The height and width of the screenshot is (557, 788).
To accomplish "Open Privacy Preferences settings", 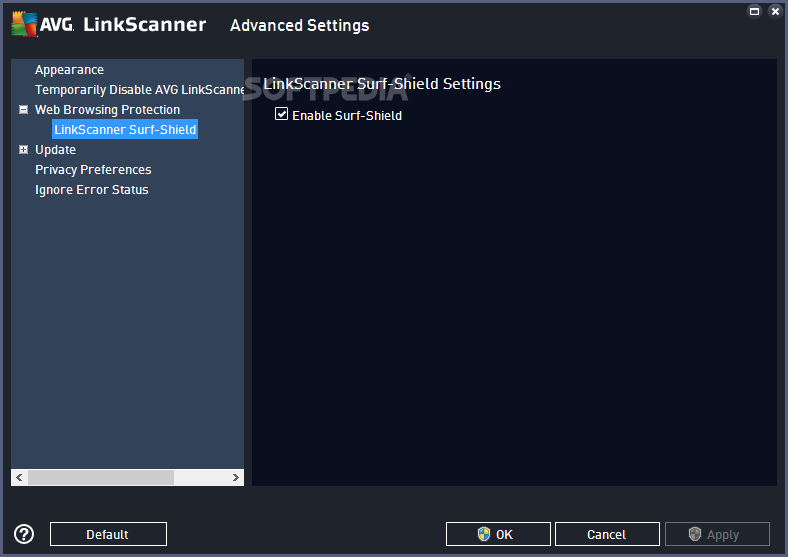I will click(93, 170).
